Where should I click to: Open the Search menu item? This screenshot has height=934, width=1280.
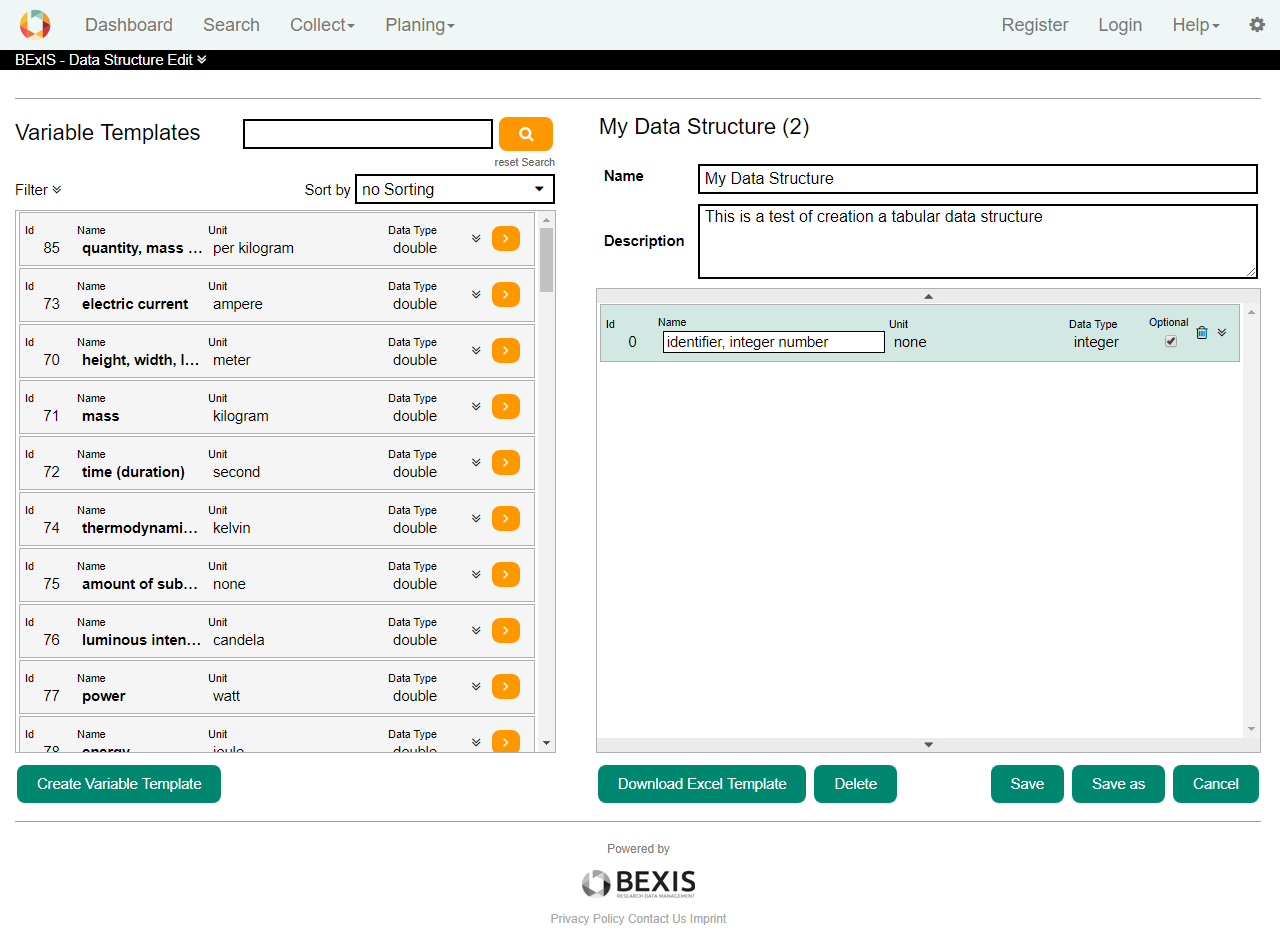pyautogui.click(x=231, y=25)
